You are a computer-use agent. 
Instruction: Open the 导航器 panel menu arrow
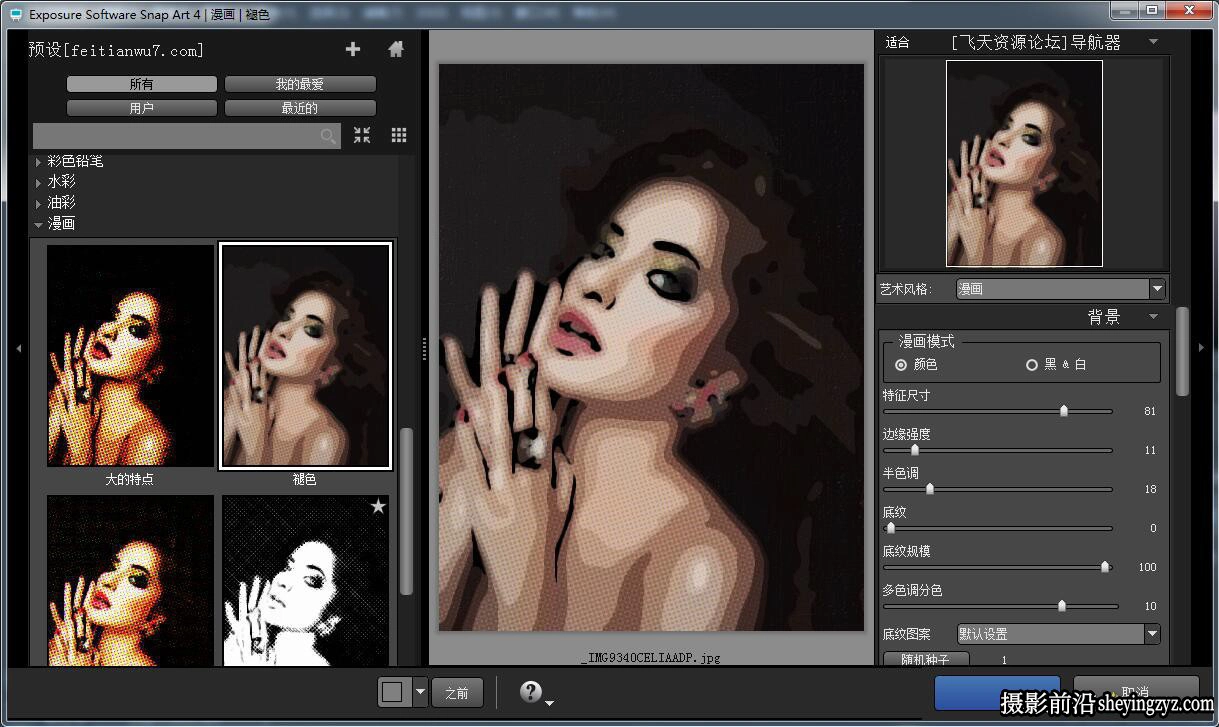(x=1153, y=42)
